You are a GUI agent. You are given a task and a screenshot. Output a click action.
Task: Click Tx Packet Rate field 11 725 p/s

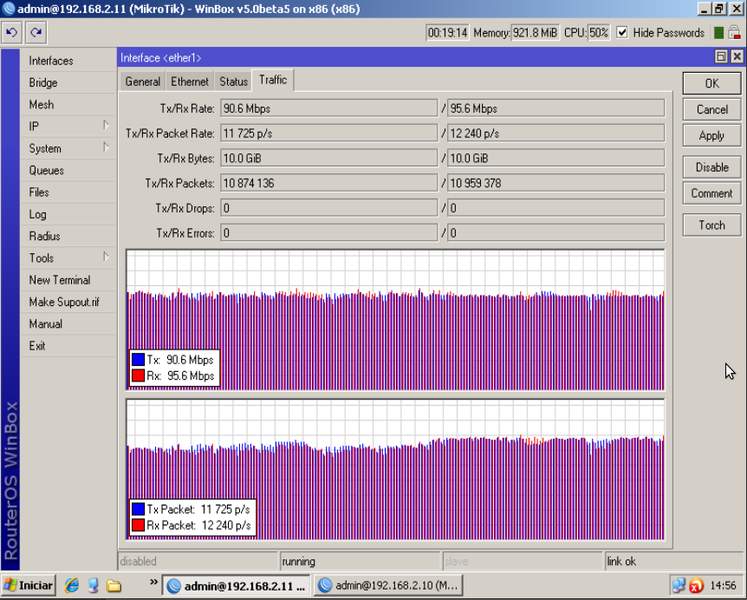[329, 133]
